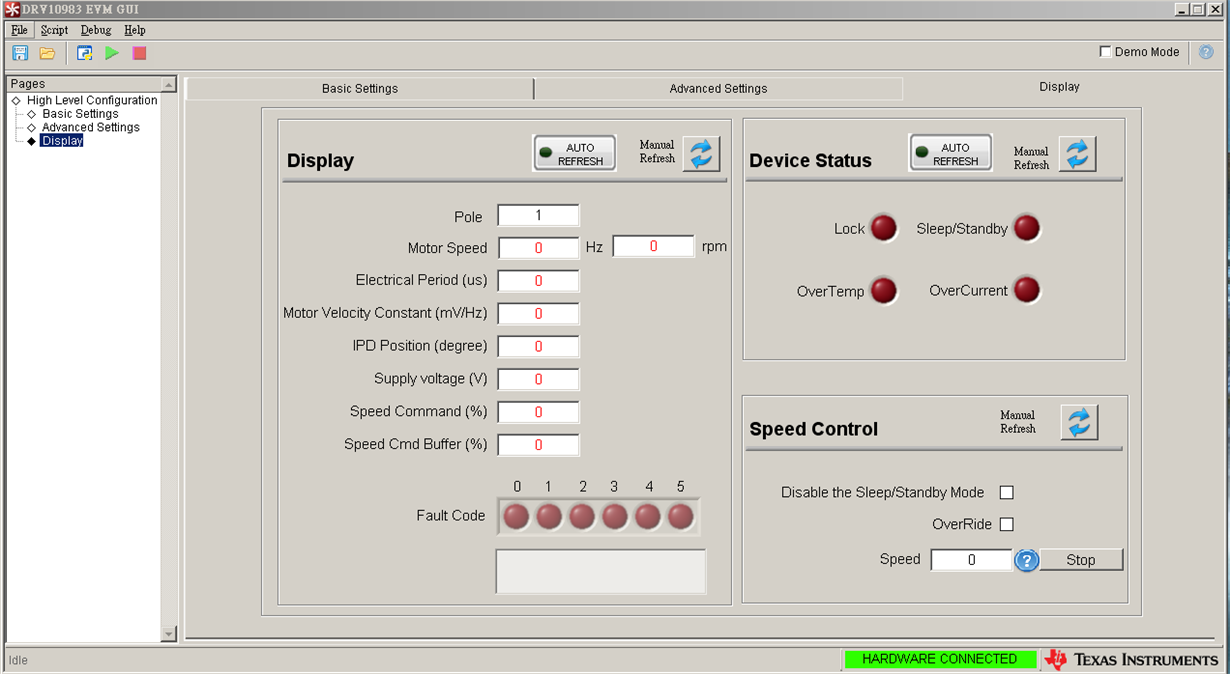Click HARDWARE CONNECTED status indicator
1230x674 pixels.
(939, 659)
